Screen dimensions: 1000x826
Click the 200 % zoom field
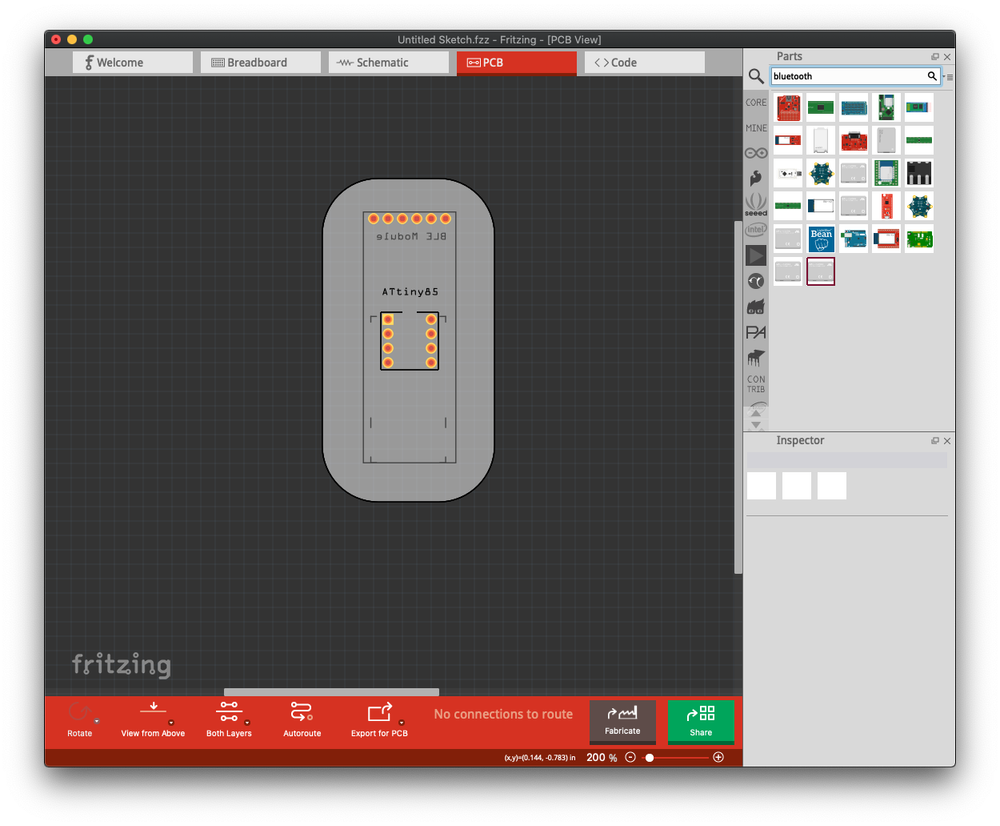point(601,757)
